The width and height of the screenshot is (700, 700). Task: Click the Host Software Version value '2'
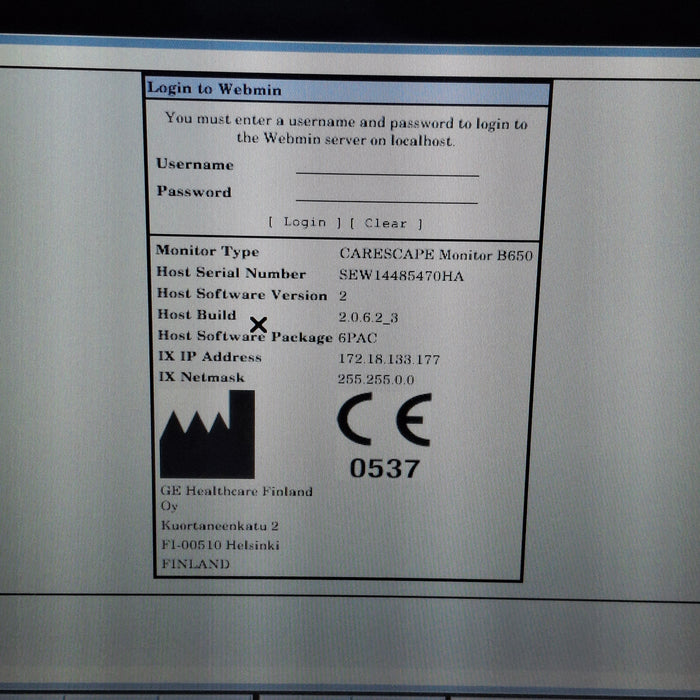point(343,296)
